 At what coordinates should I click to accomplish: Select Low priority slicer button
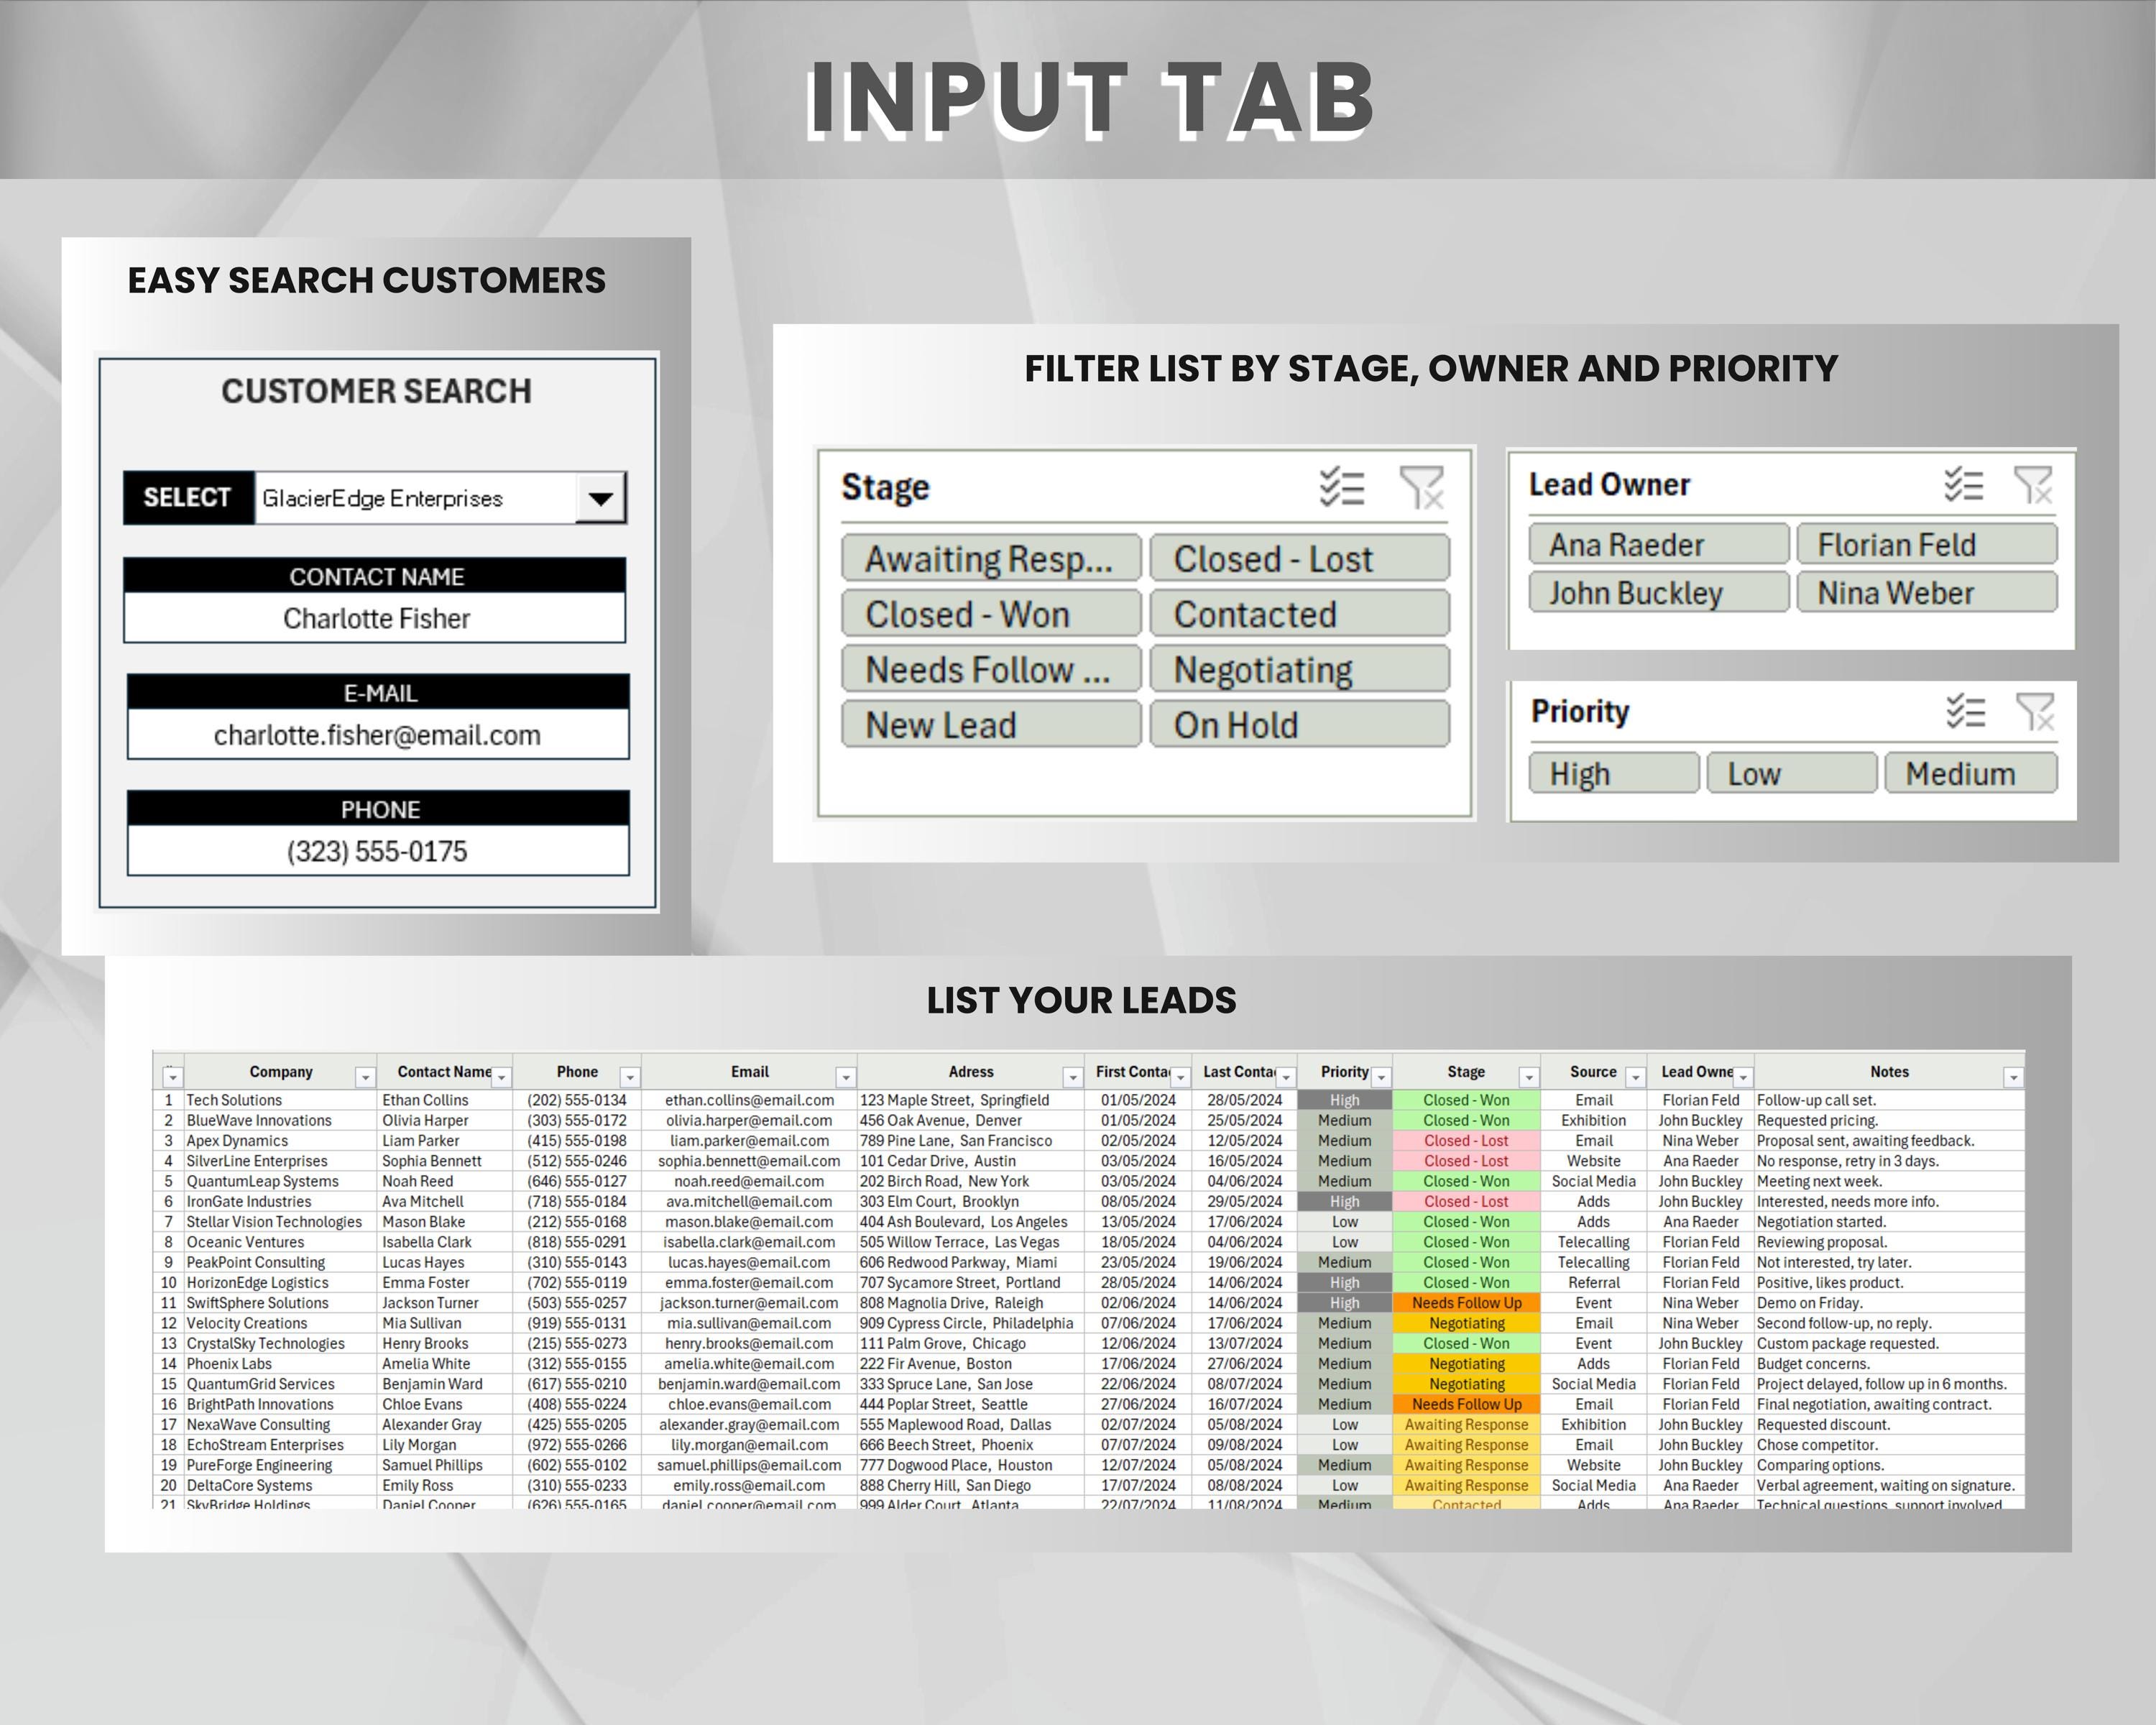click(x=1792, y=773)
